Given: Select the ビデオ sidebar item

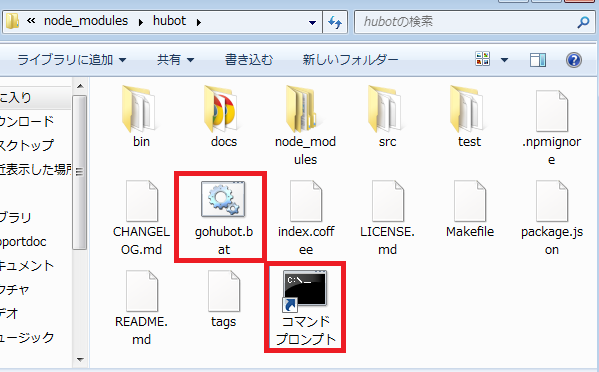Looking at the screenshot, I should pos(9,314).
